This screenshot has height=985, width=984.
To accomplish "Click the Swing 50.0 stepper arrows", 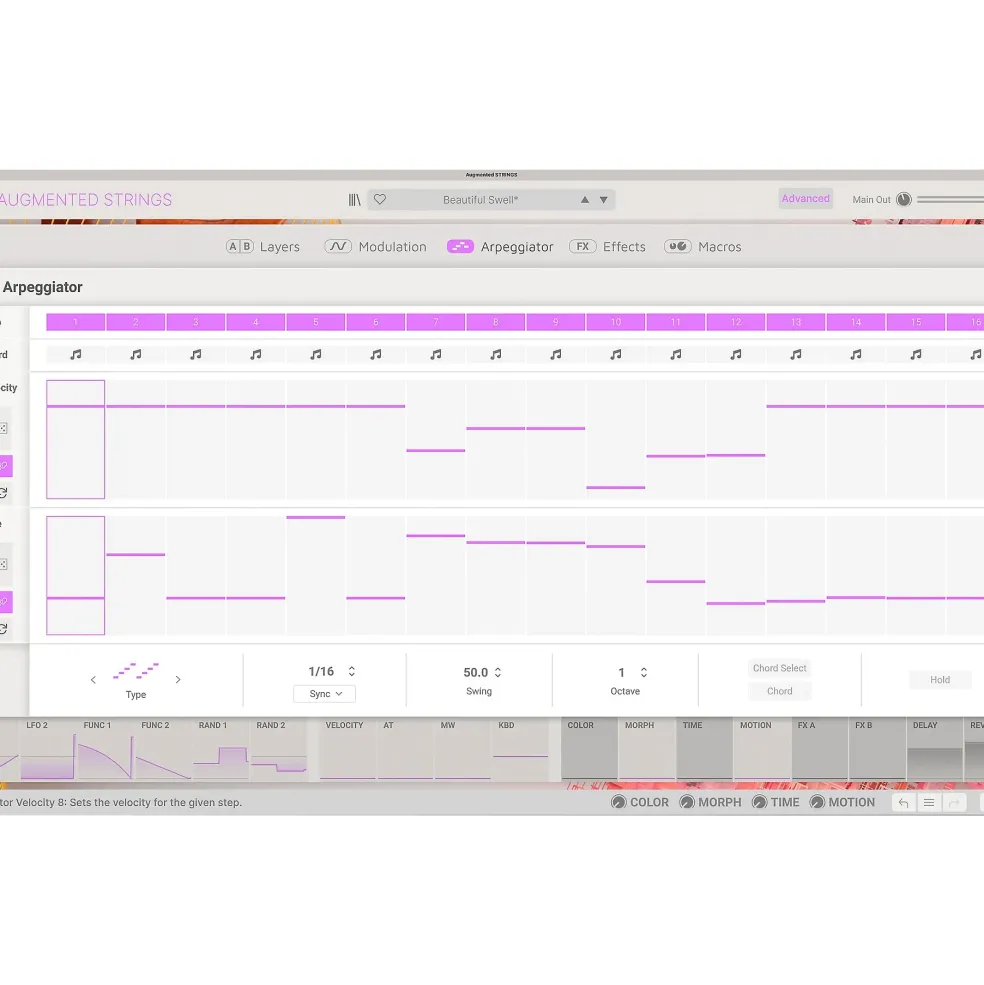I will click(x=498, y=672).
